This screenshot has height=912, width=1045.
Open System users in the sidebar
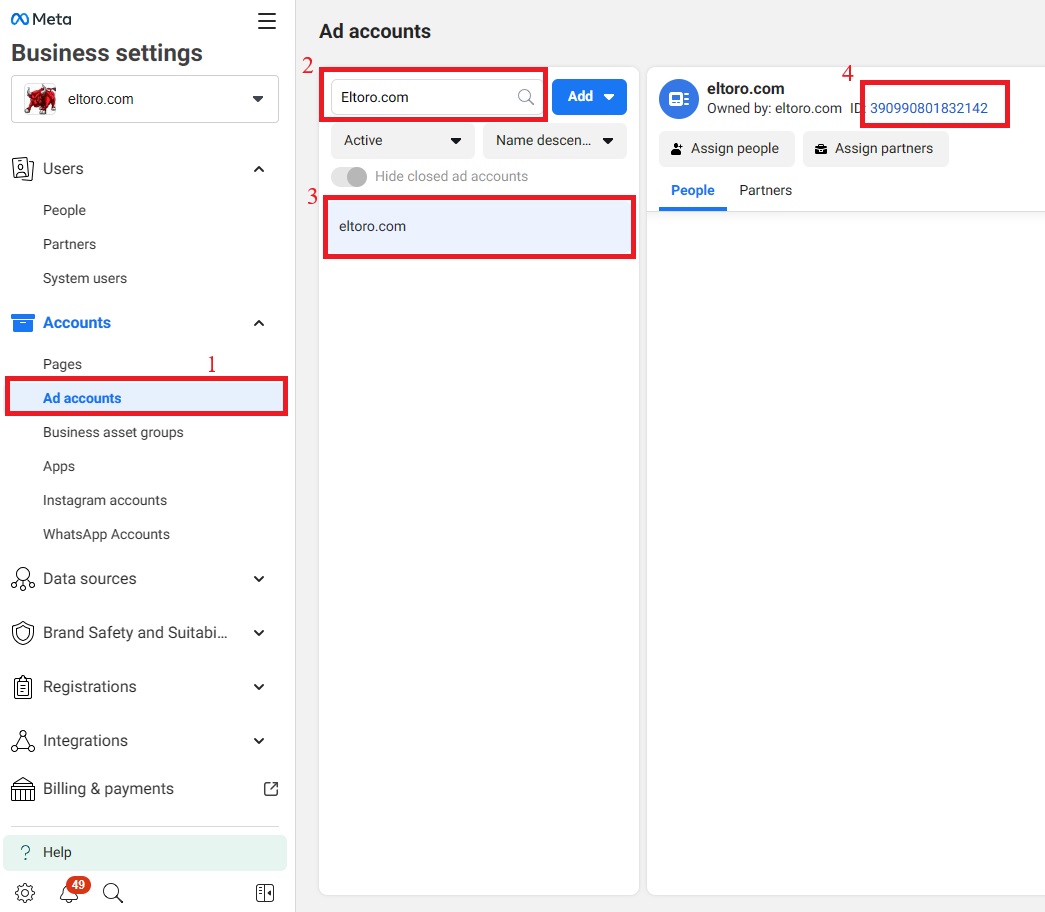point(85,278)
